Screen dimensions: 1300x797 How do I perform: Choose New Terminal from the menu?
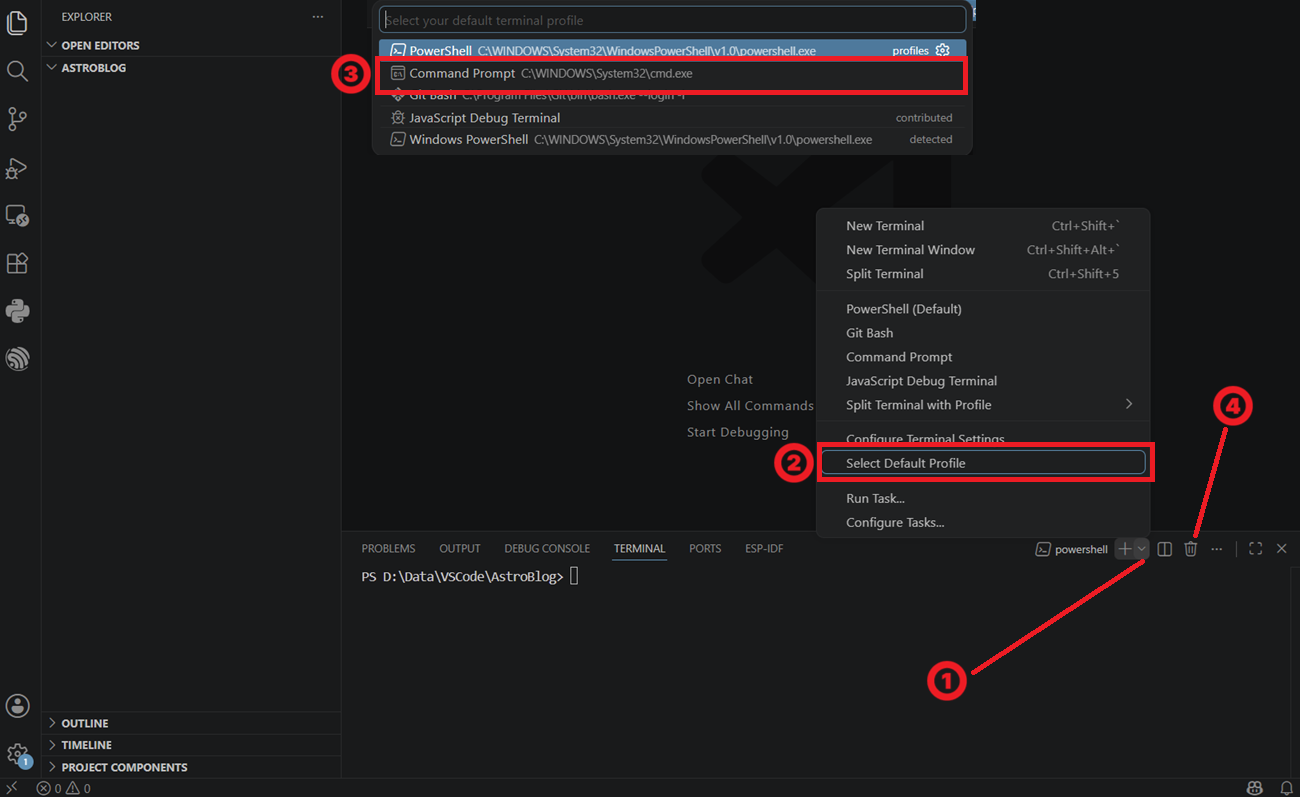983,226
